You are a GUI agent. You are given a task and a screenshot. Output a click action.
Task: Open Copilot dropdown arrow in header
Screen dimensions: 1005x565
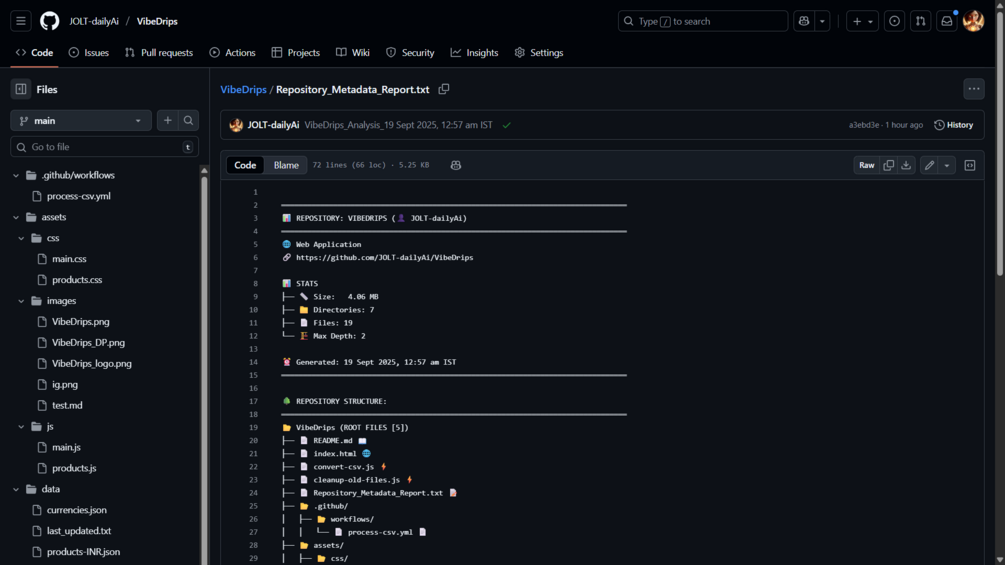pos(822,21)
